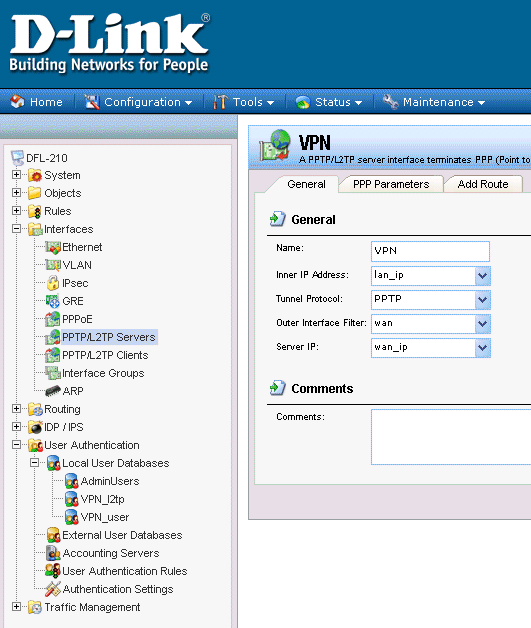Expand the Routing tree node
The width and height of the screenshot is (531, 628).
[16, 409]
